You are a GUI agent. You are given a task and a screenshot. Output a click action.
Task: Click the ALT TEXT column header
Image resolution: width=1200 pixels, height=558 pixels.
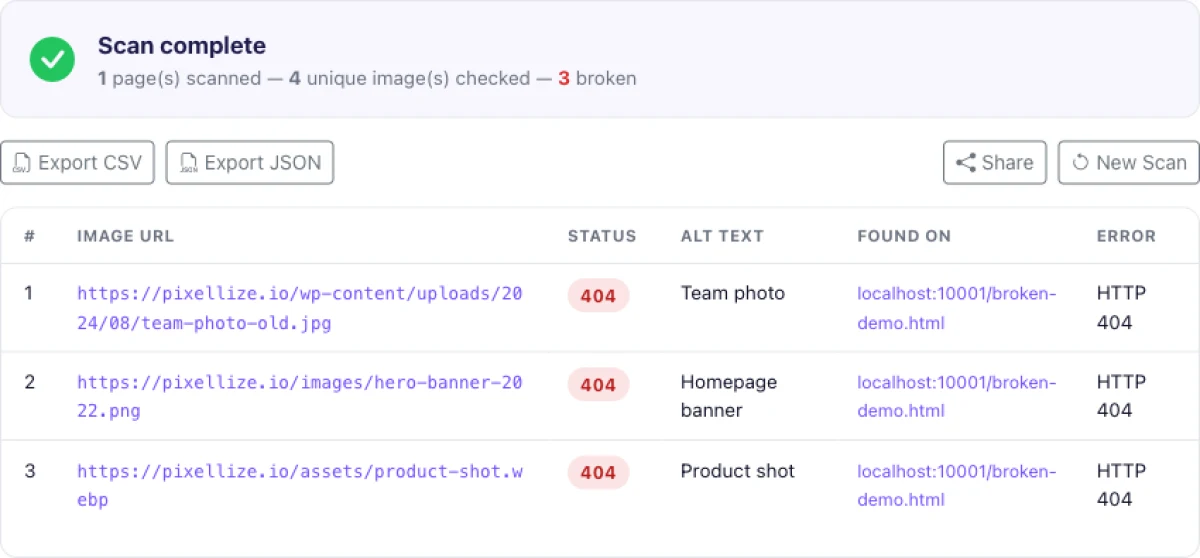tap(722, 237)
